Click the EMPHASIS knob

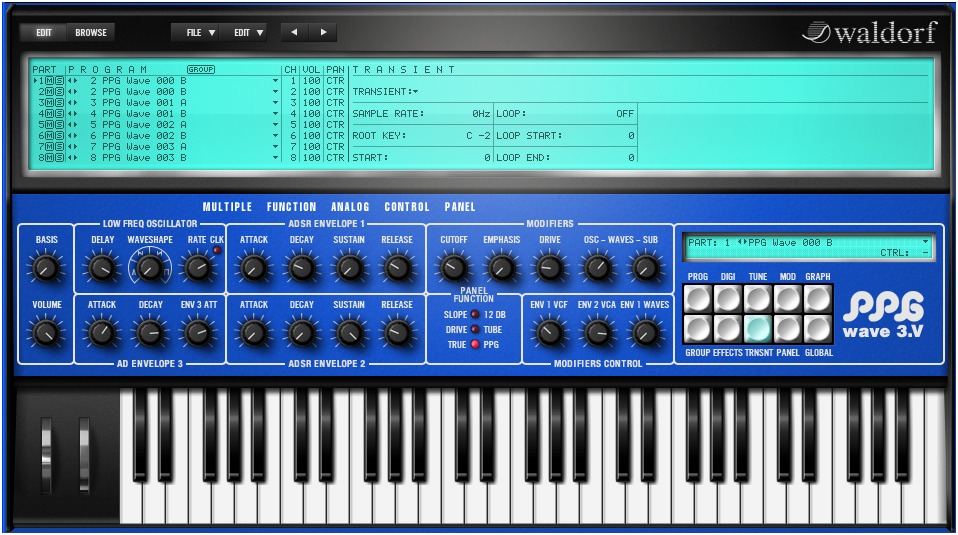pos(502,268)
